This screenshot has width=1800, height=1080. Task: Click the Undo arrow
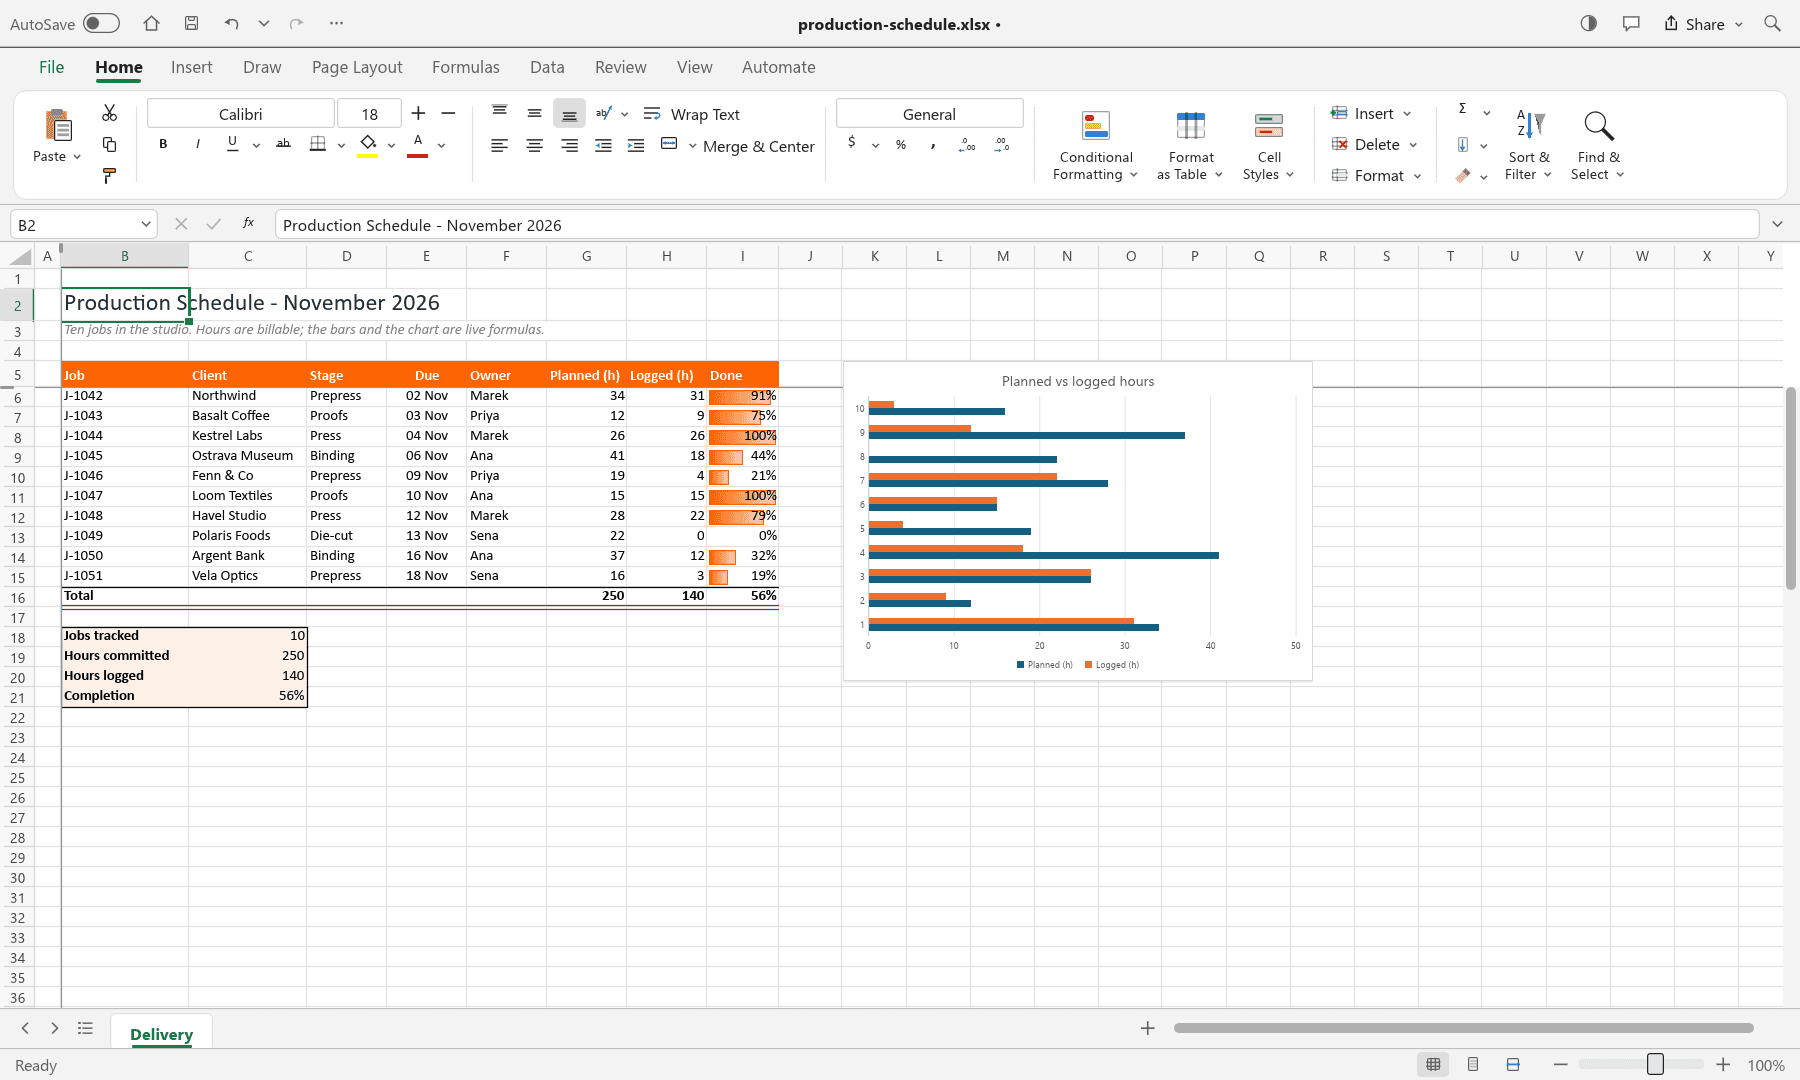(232, 23)
